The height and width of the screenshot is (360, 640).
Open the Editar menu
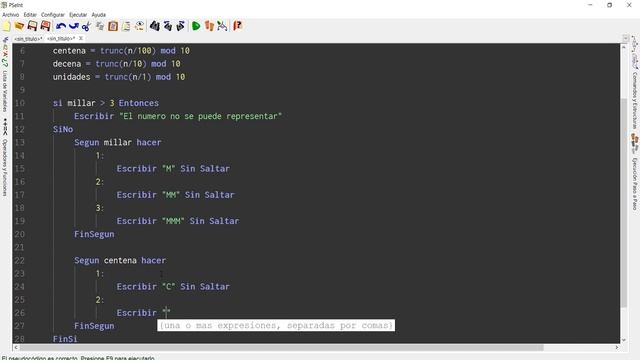[30, 15]
